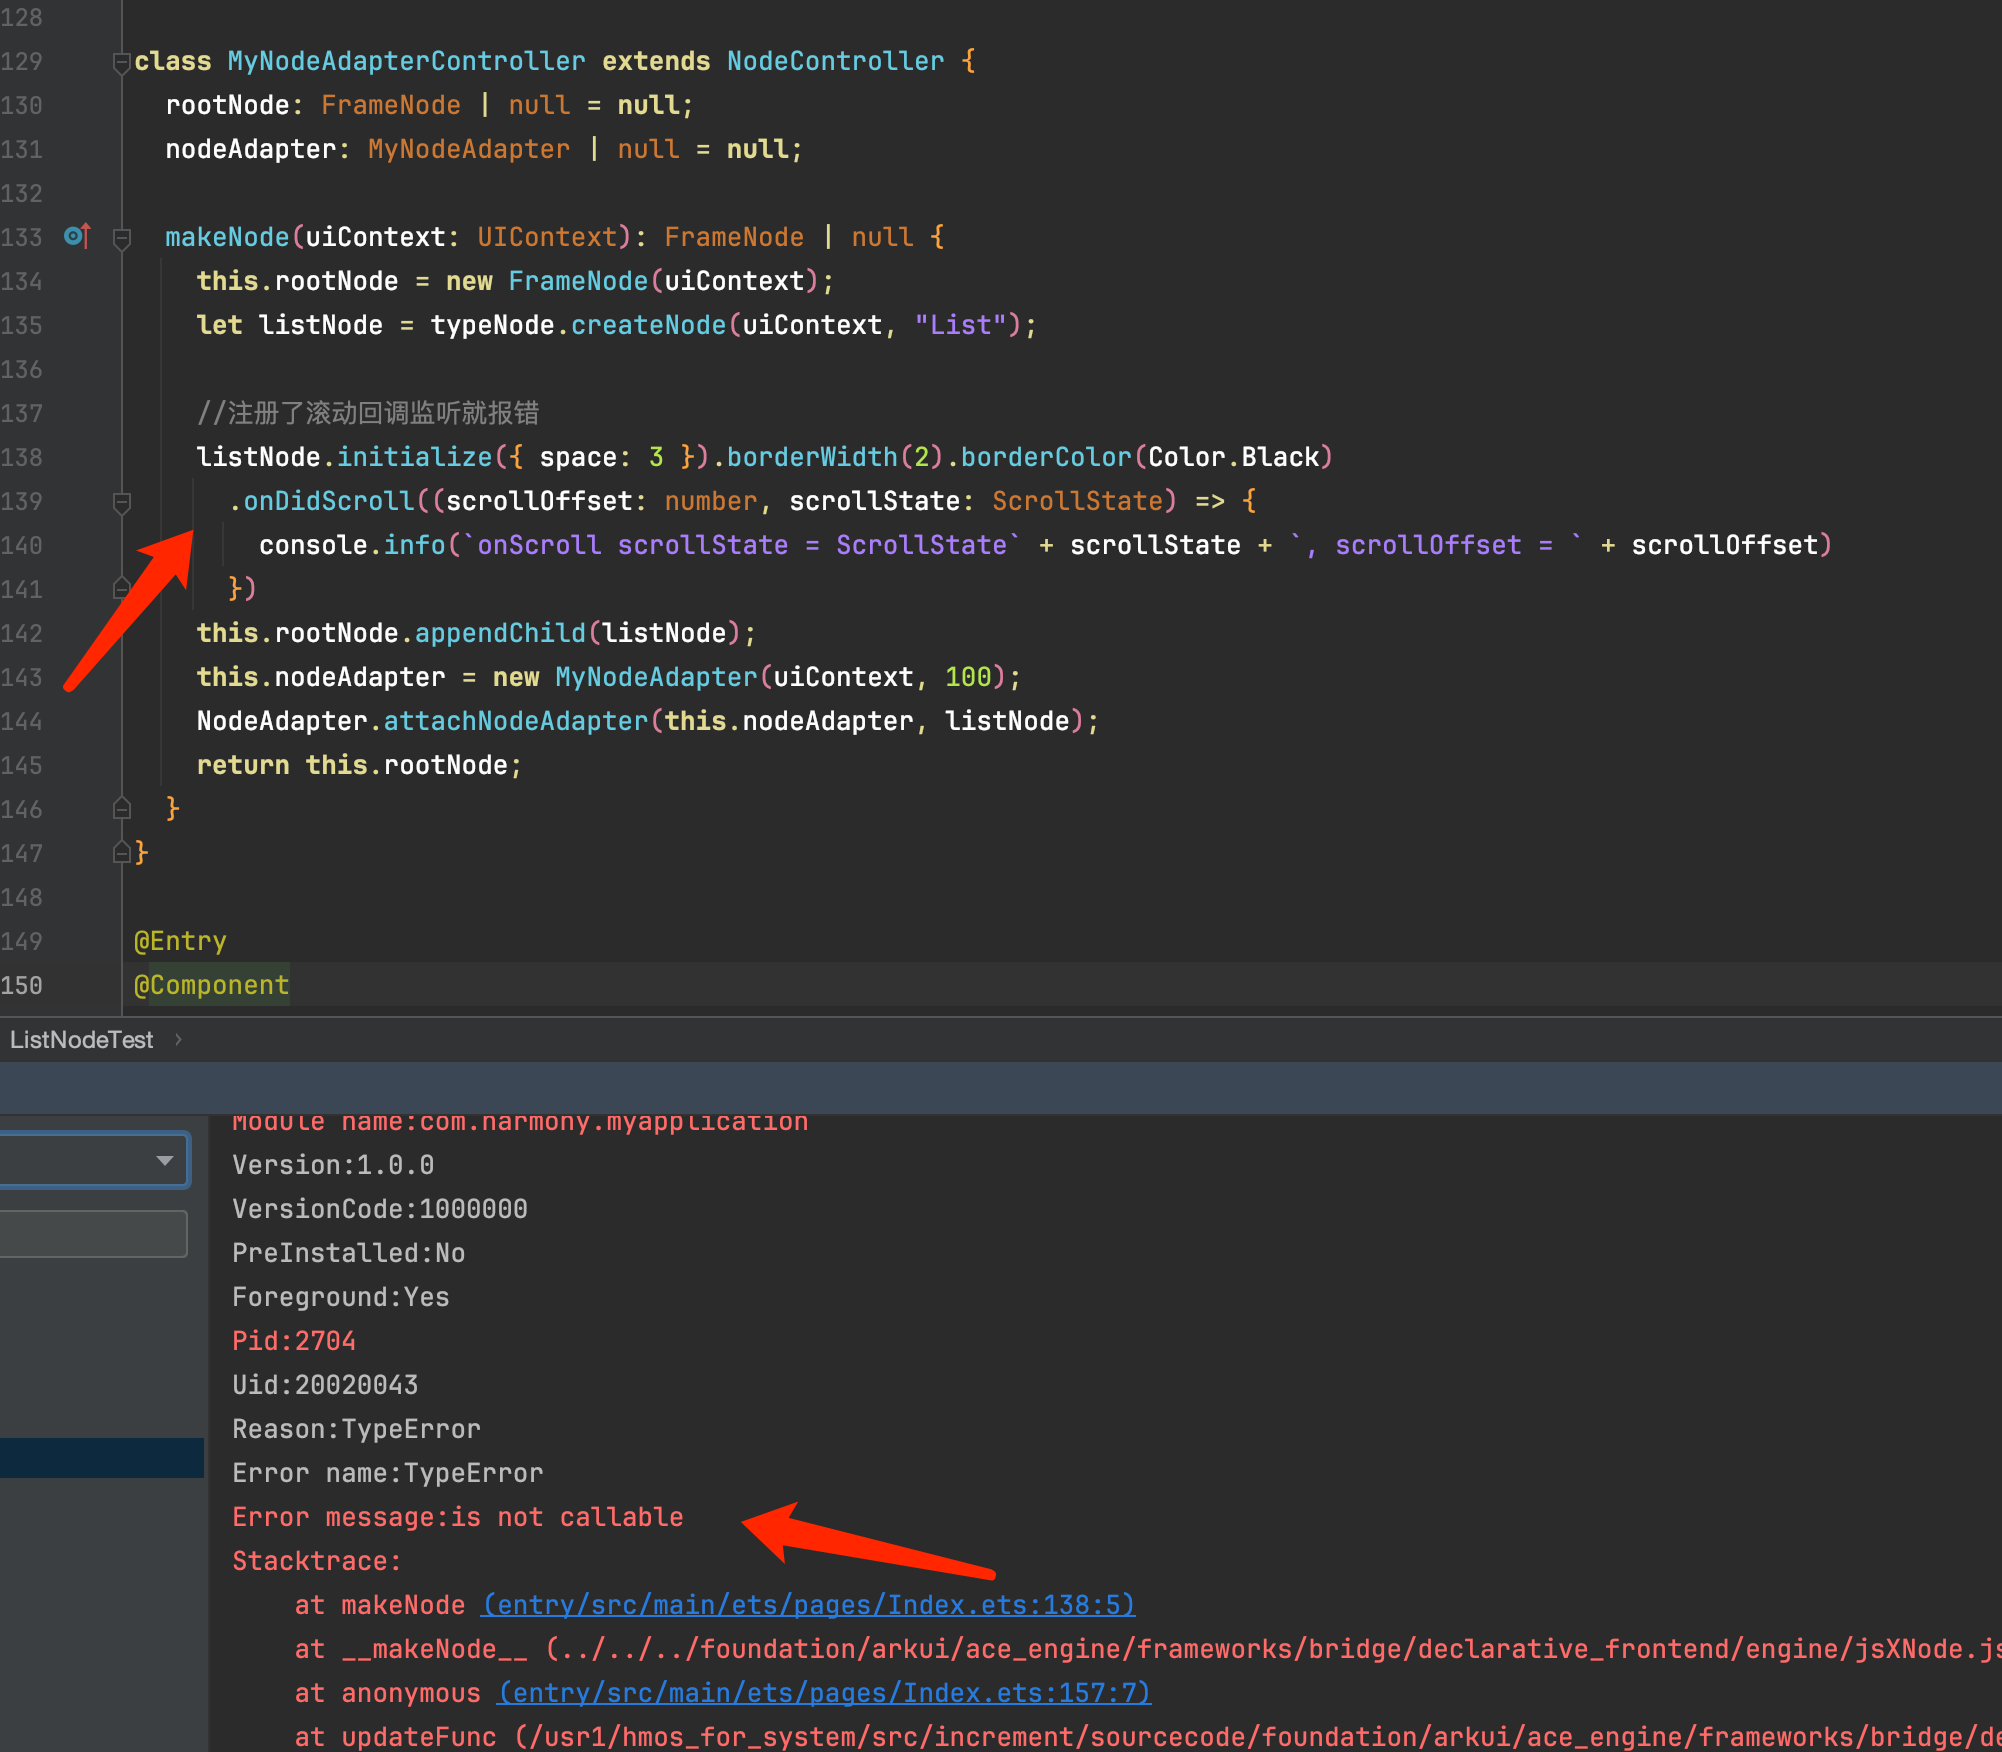Click fold end marker at line 141

click(122, 588)
